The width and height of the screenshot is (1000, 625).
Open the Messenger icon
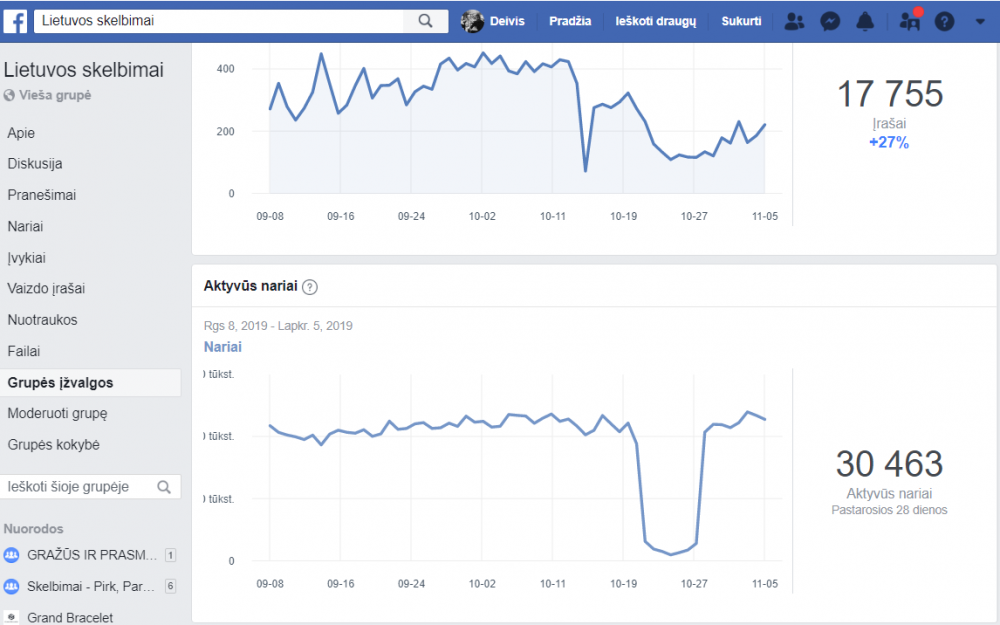tap(830, 22)
